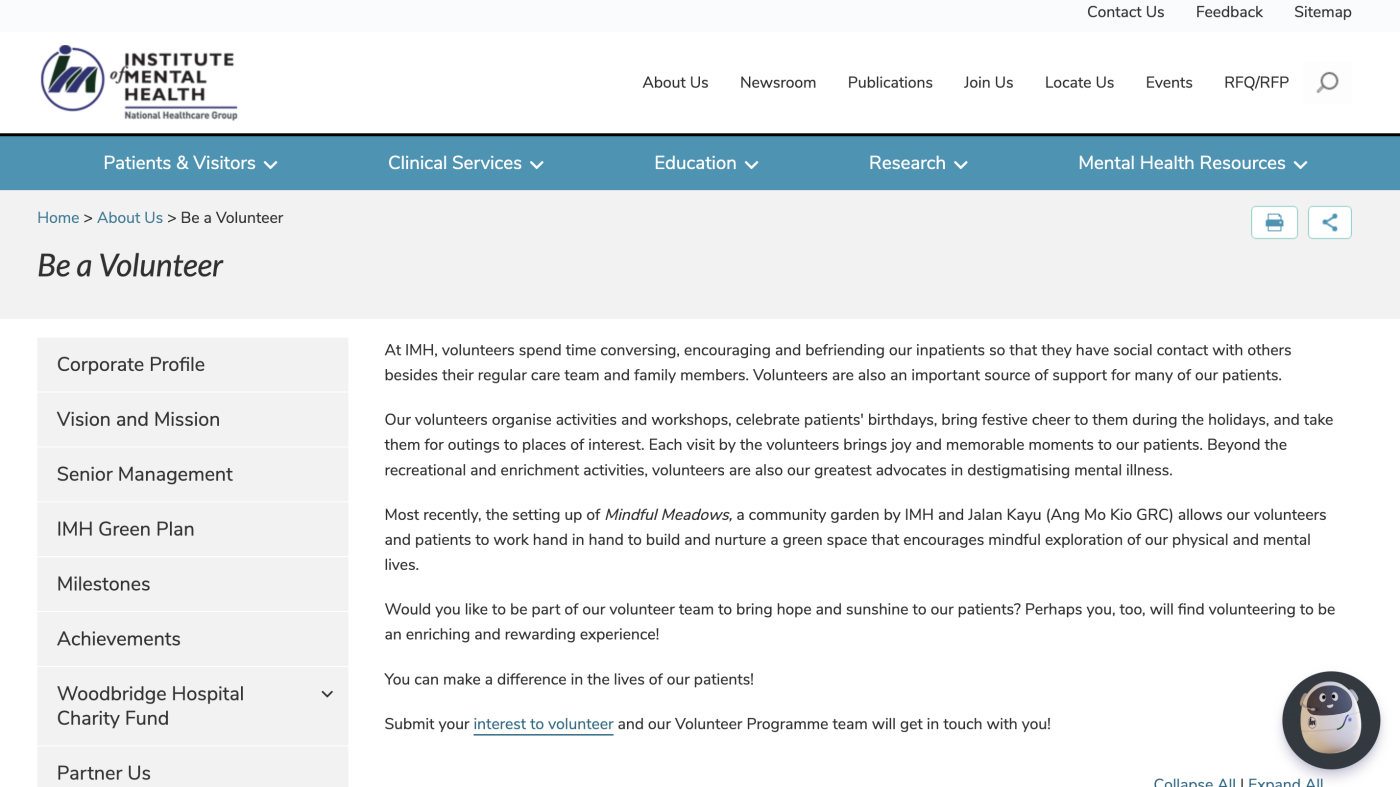This screenshot has width=1400, height=787.
Task: Open Patients & Visitors dropdown menu
Action: pos(190,163)
